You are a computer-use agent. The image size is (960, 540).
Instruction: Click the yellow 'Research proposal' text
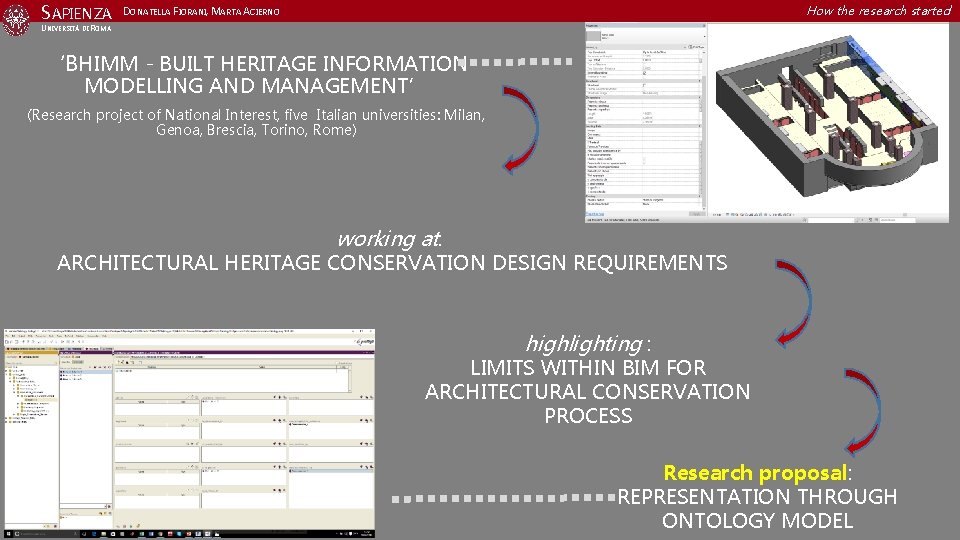pyautogui.click(x=756, y=473)
